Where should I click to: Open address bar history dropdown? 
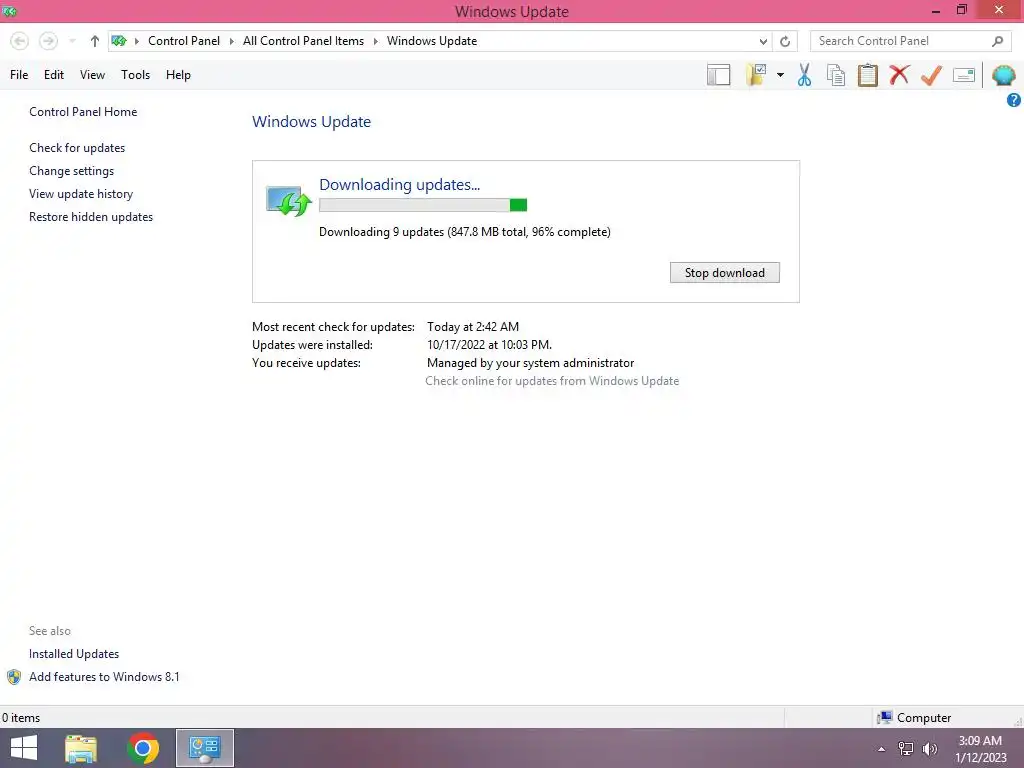[x=763, y=41]
